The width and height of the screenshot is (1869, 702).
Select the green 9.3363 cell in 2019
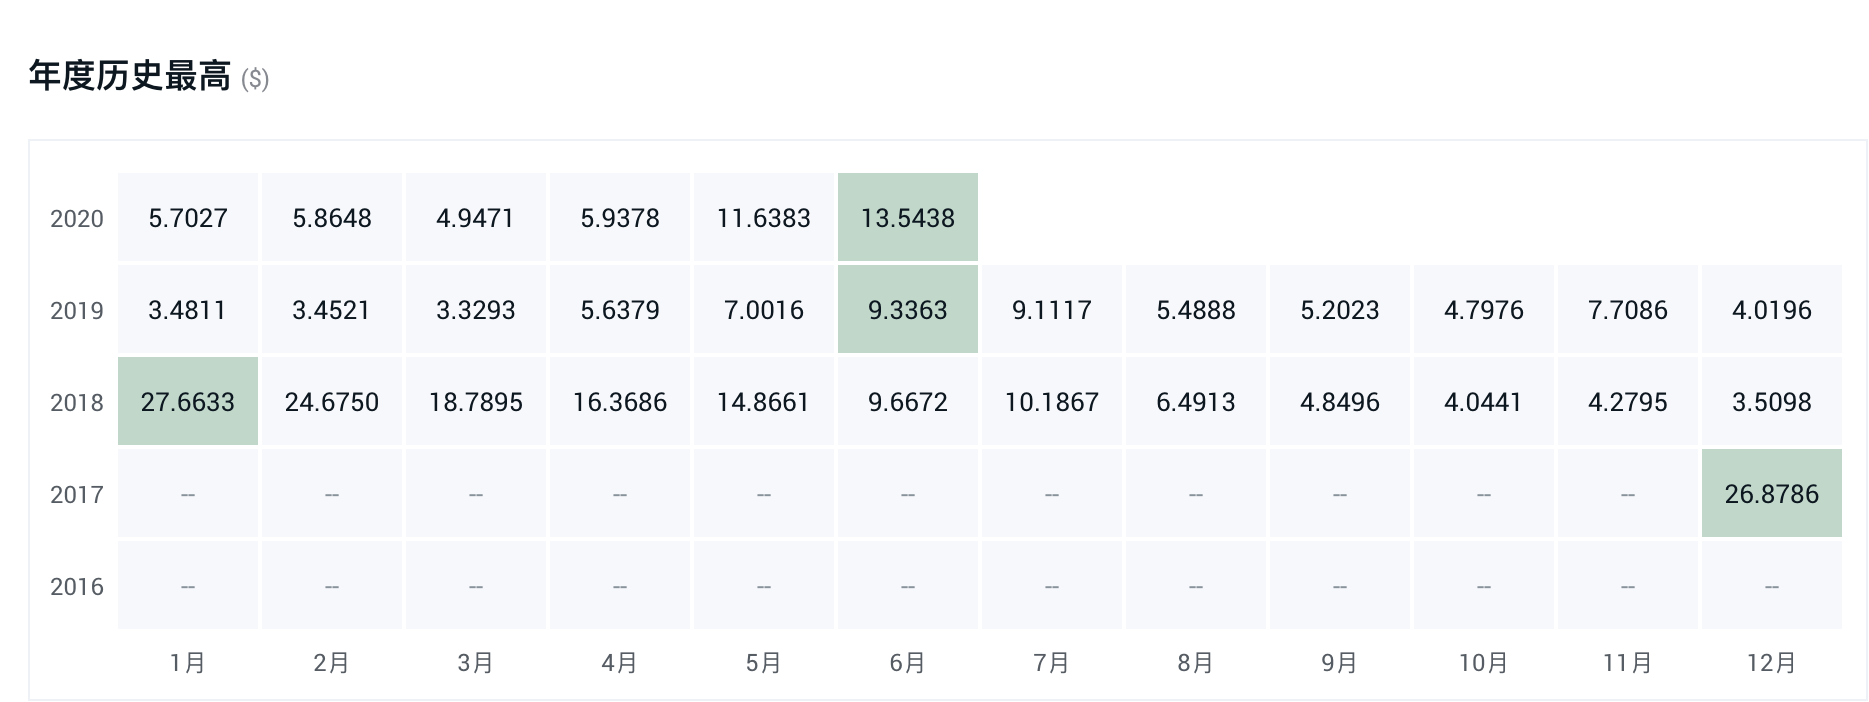tap(907, 310)
